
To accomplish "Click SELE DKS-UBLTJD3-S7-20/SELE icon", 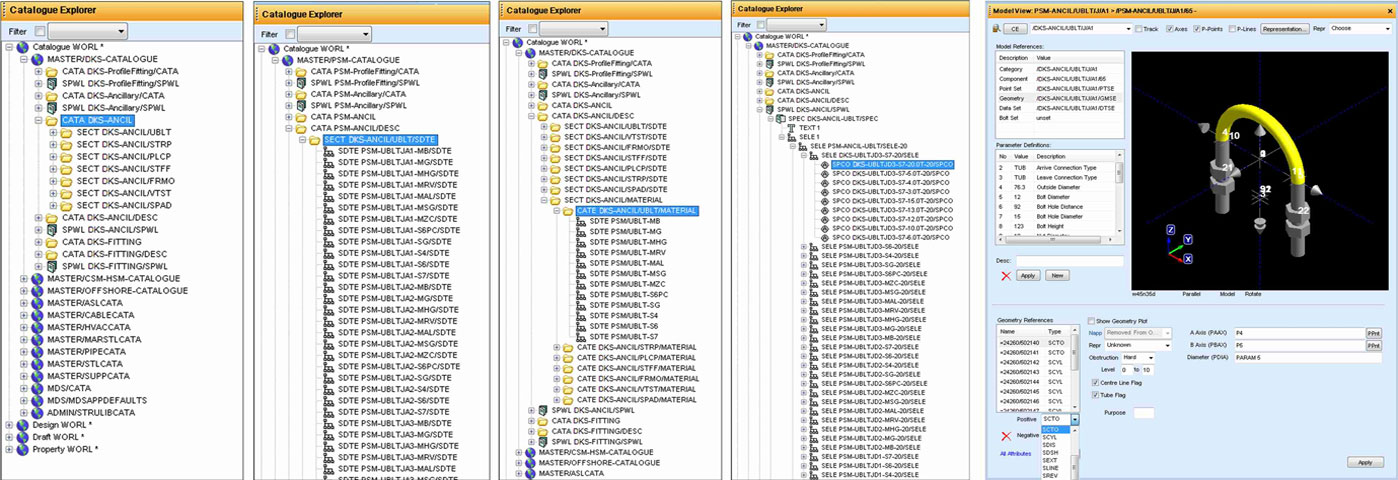I will click(x=814, y=154).
